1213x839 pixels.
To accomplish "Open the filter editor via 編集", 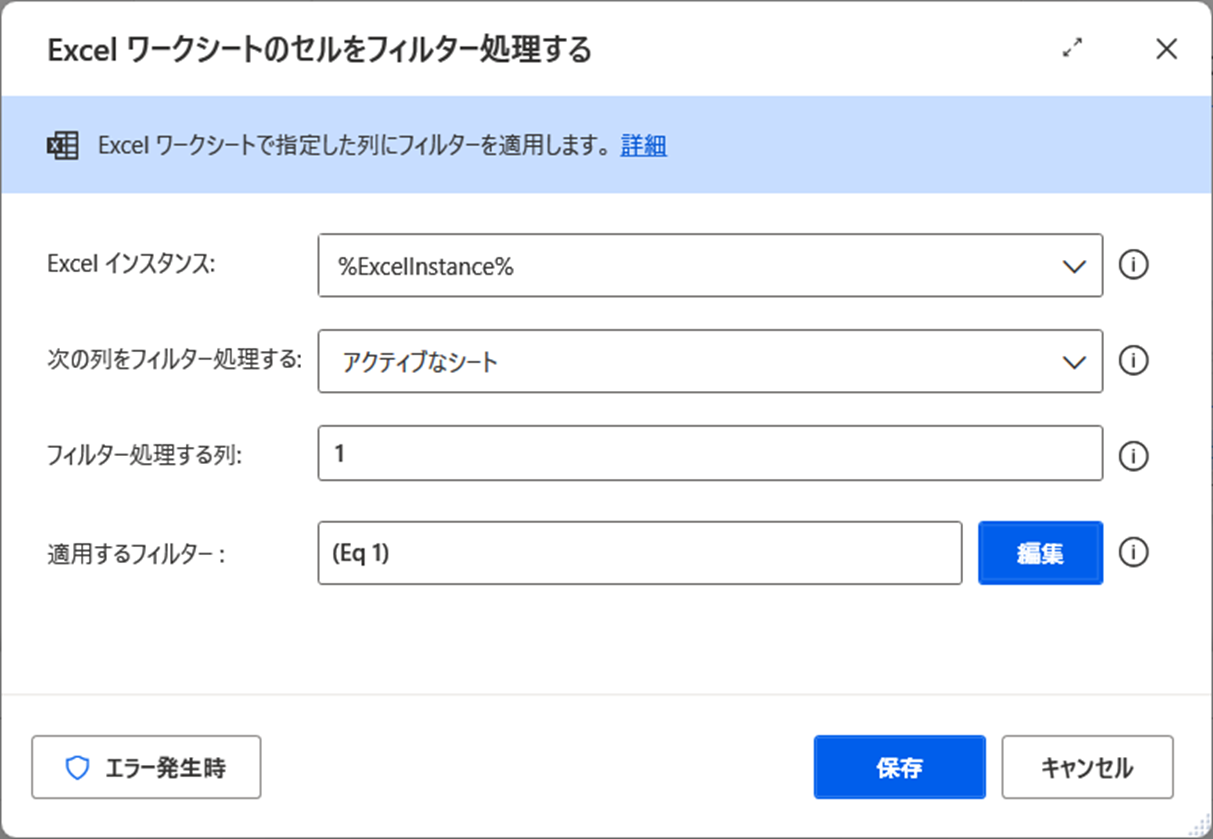I will 1040,552.
